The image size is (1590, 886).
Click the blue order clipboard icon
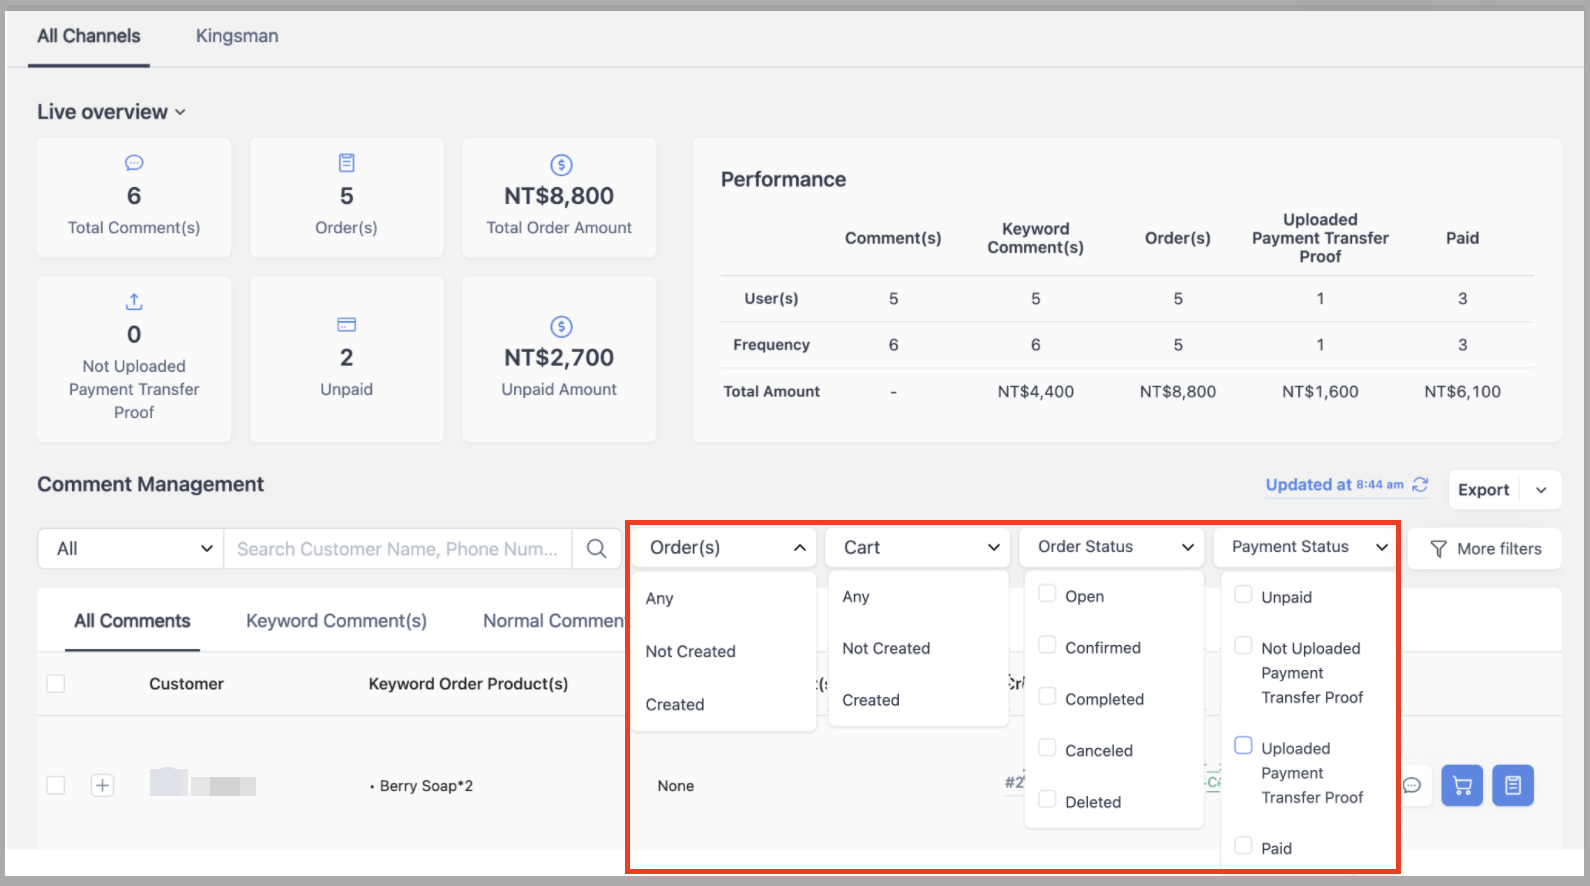point(1513,785)
